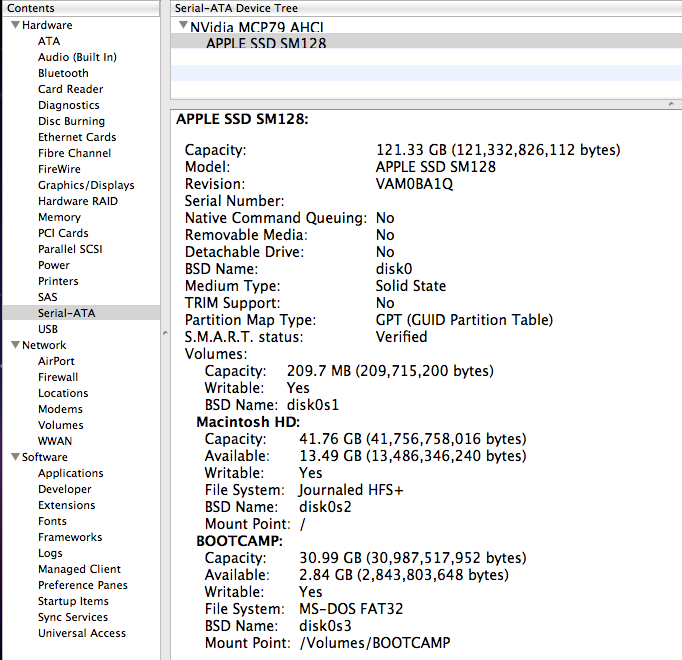The image size is (682, 660).
Task: Open Sync Services entry
Action: (73, 617)
